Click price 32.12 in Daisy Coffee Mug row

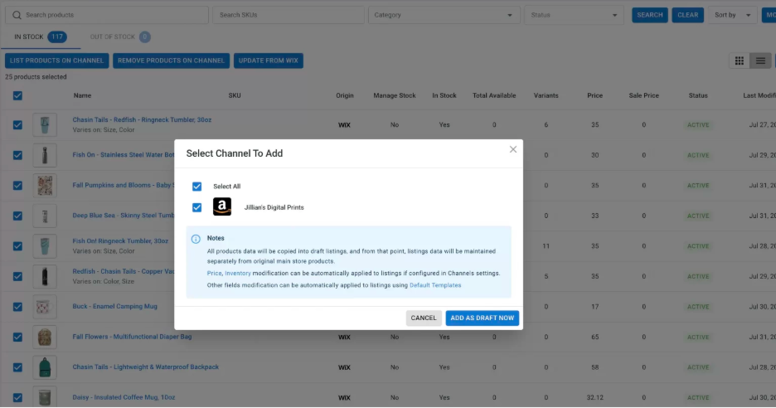tap(595, 398)
